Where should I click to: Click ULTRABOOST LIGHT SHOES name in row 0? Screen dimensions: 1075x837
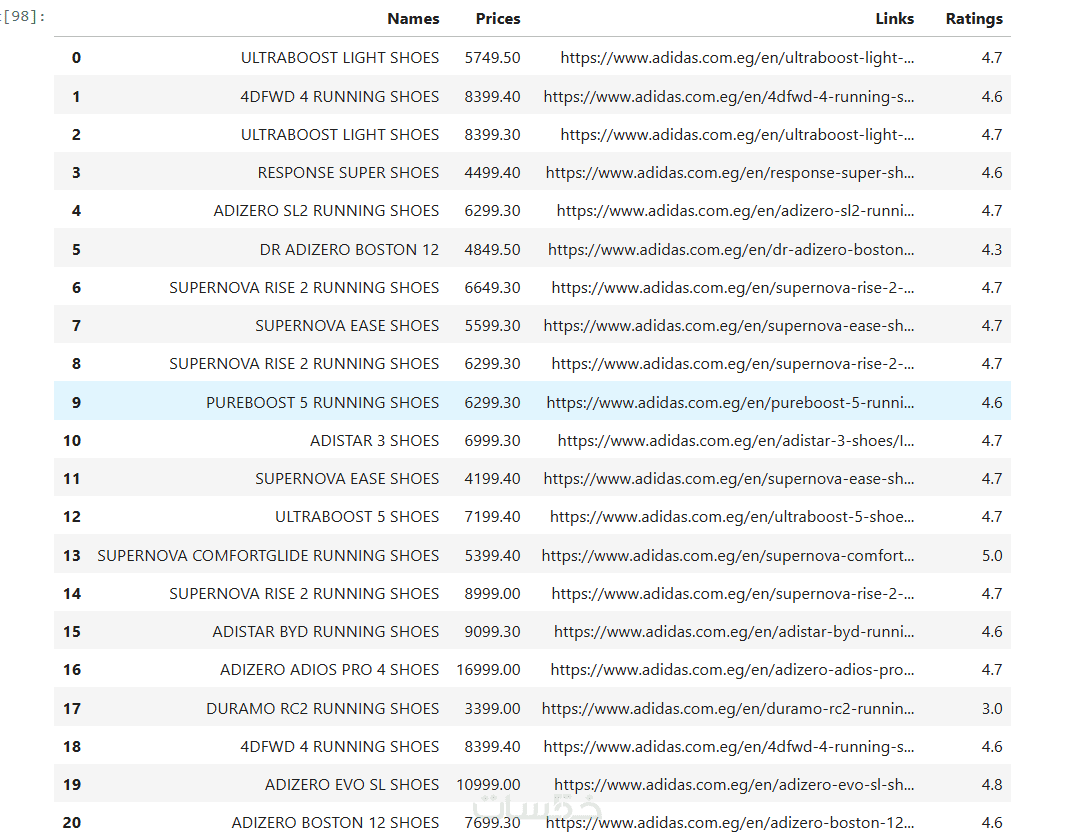pos(339,58)
